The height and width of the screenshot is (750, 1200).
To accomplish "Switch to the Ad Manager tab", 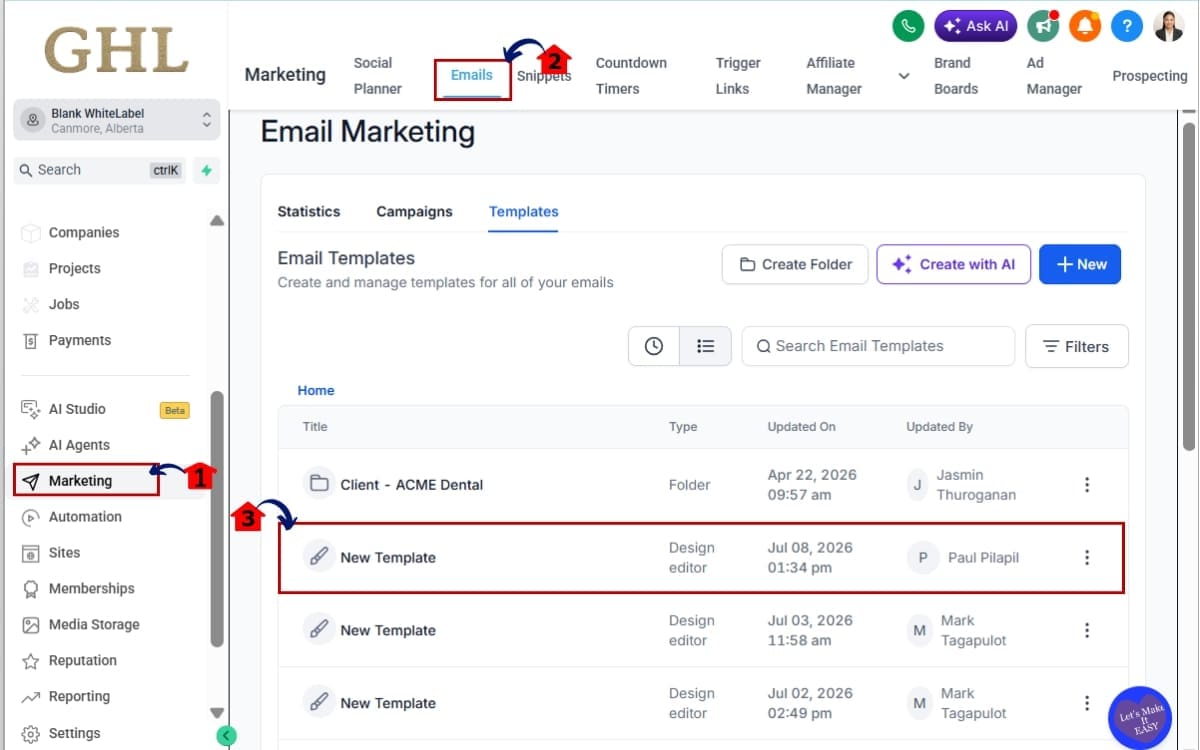I will pyautogui.click(x=1054, y=75).
